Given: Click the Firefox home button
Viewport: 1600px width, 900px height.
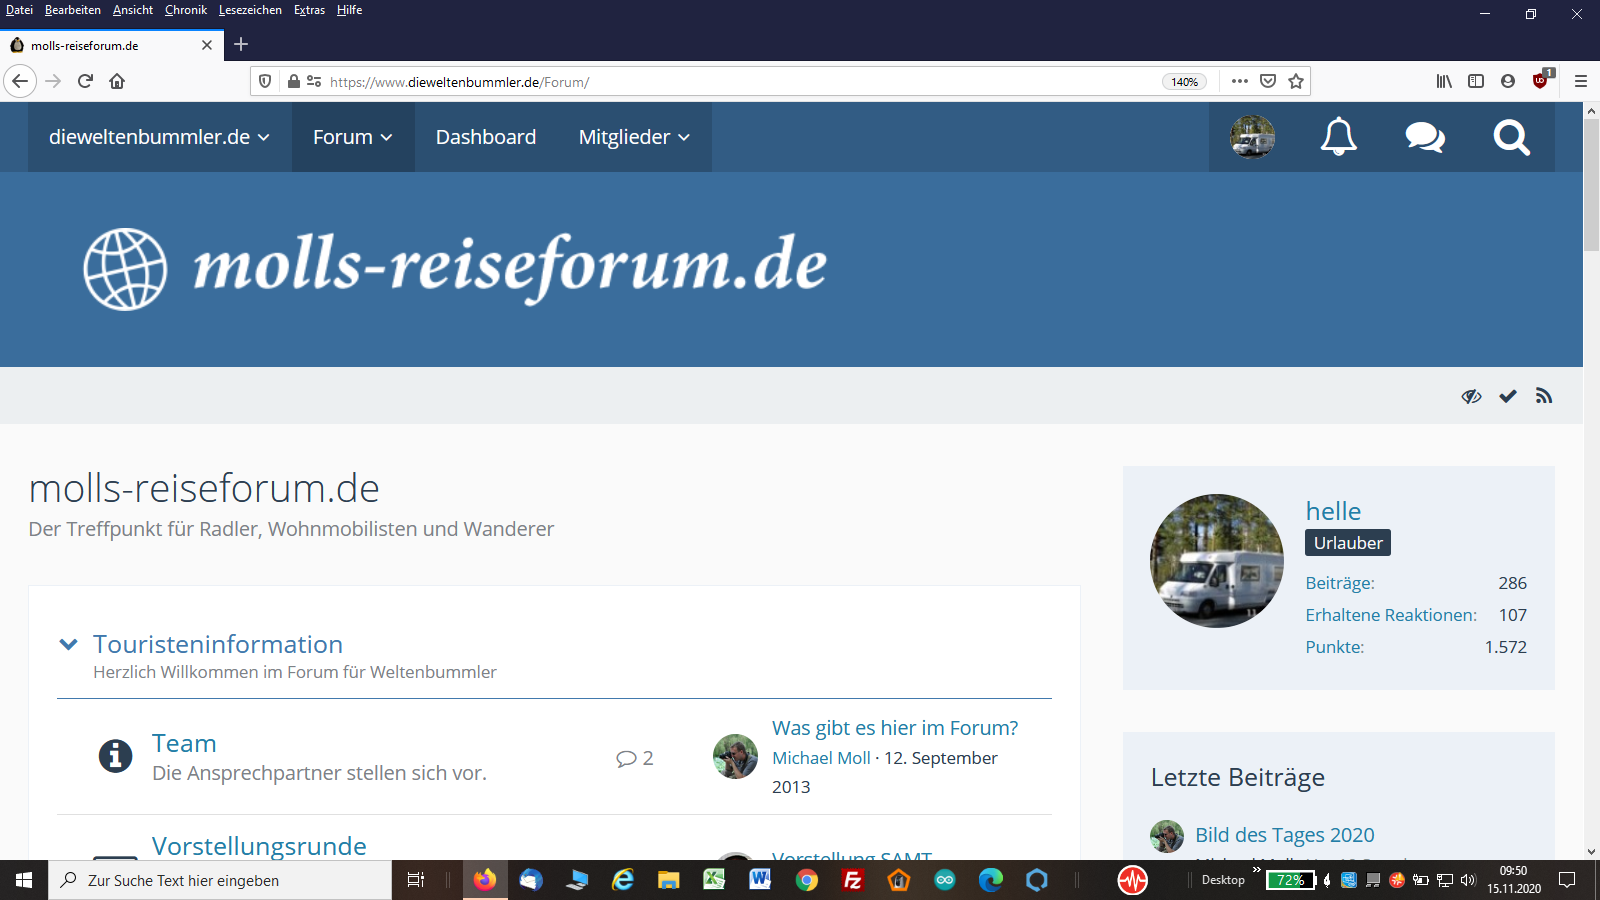Looking at the screenshot, I should coord(117,81).
